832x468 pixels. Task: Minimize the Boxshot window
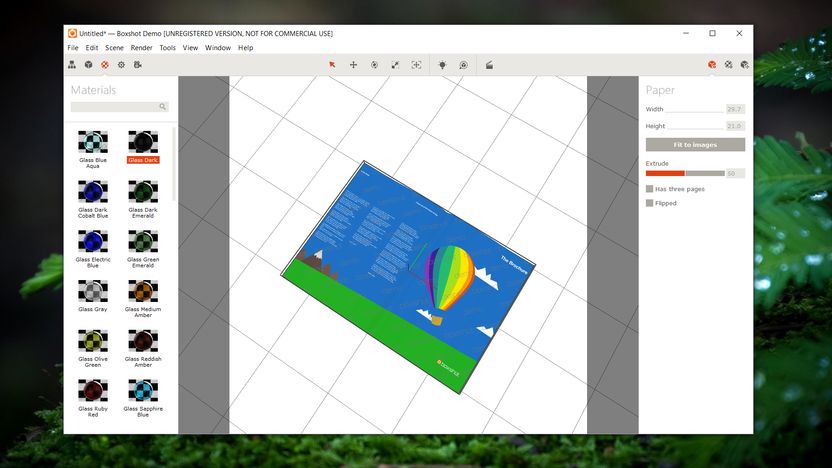pos(686,33)
